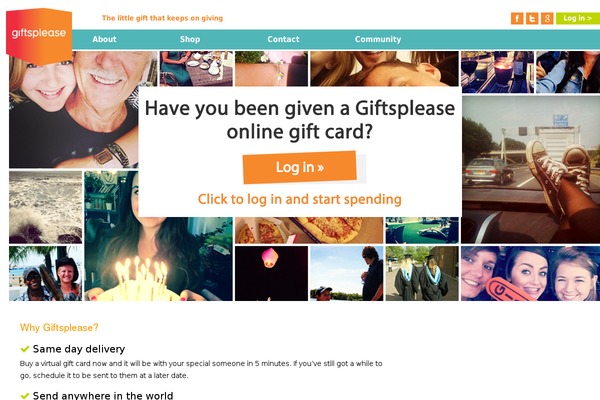
Task: Click the giftsplease logo
Action: (39, 36)
